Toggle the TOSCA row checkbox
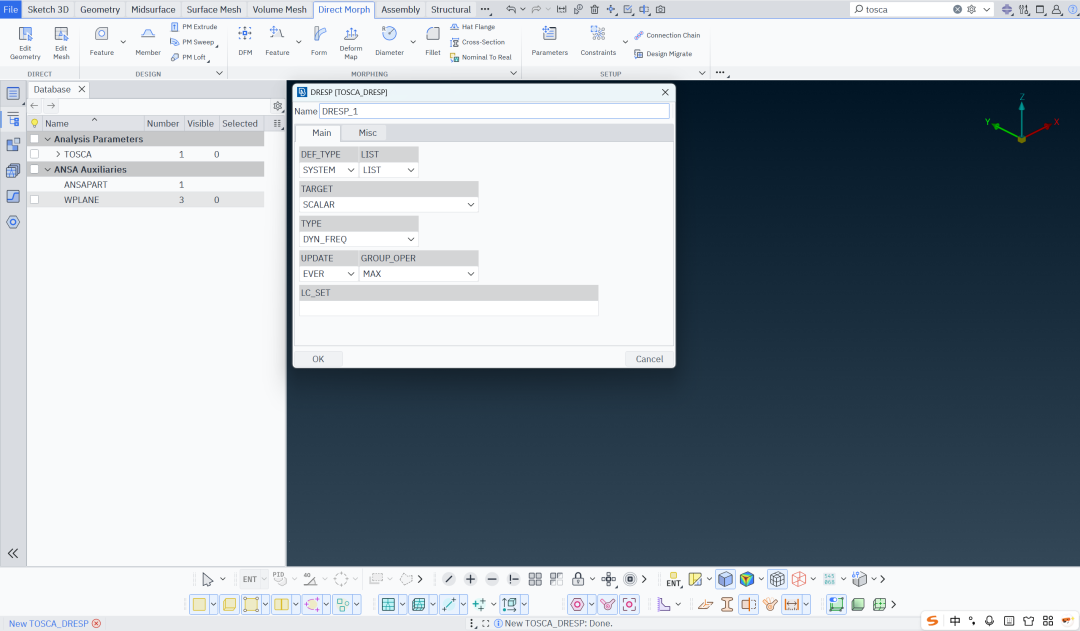This screenshot has height=631, width=1080. (34, 154)
